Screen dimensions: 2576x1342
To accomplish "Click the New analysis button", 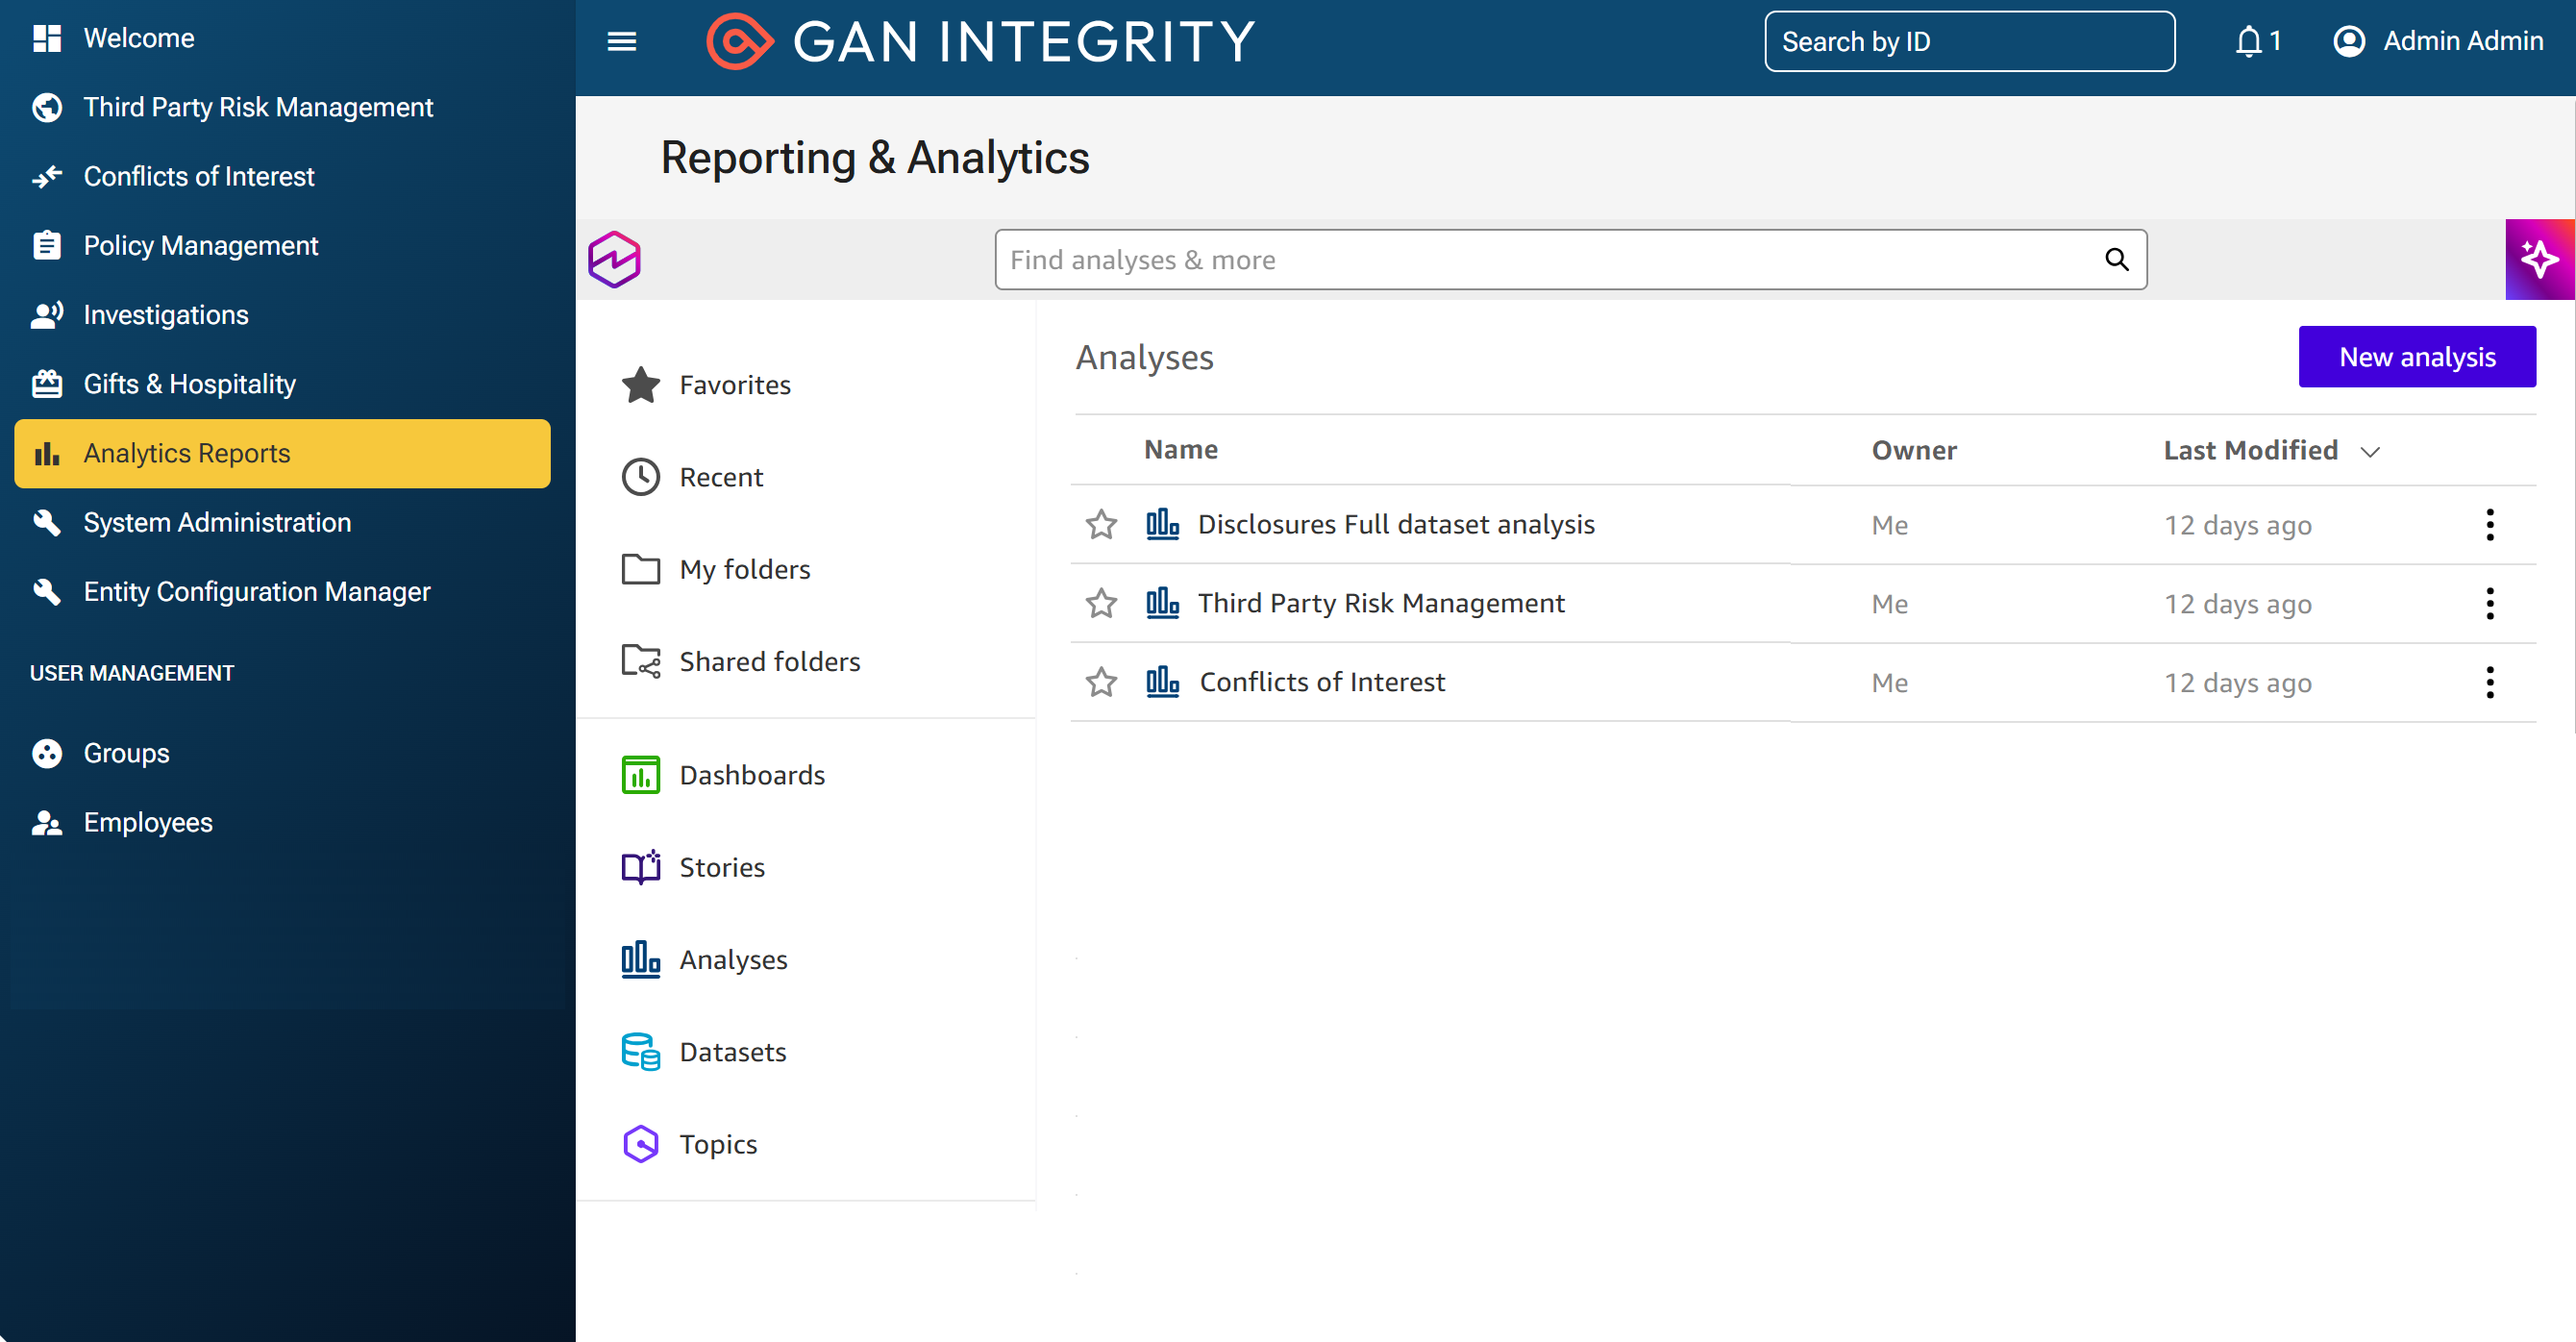I will (2417, 357).
